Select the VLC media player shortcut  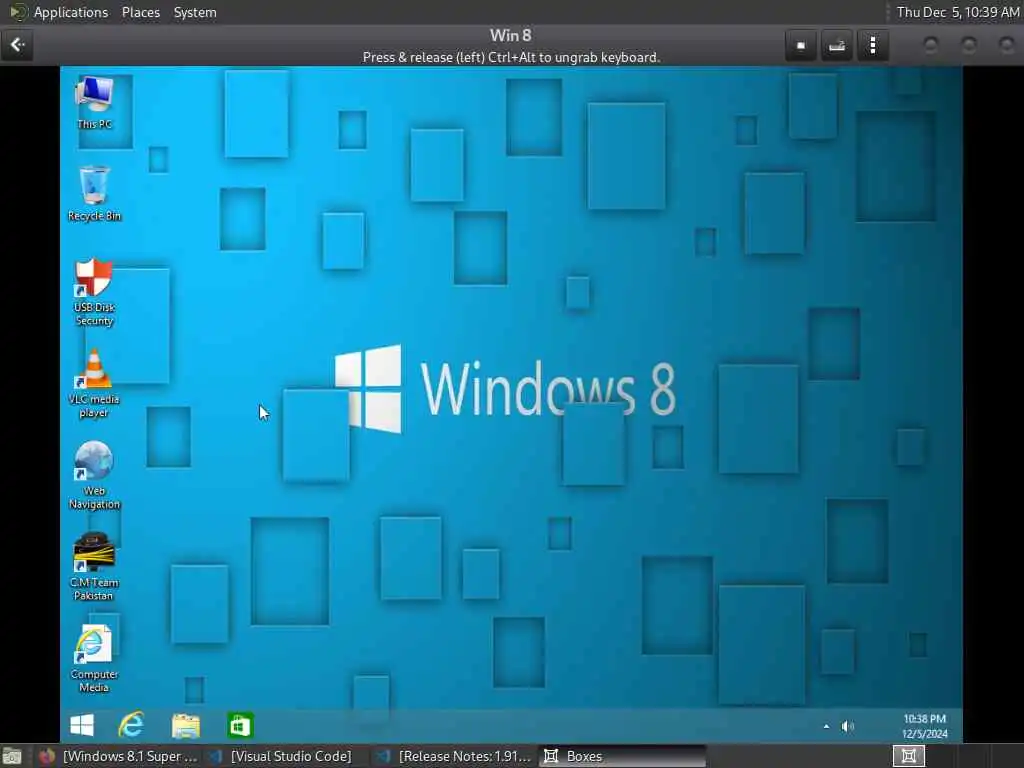[x=94, y=384]
